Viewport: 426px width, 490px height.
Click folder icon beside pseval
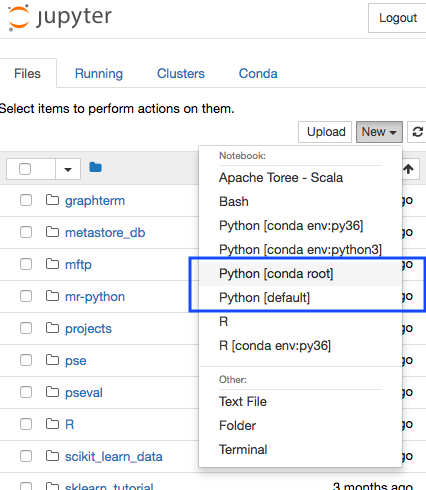pos(52,392)
